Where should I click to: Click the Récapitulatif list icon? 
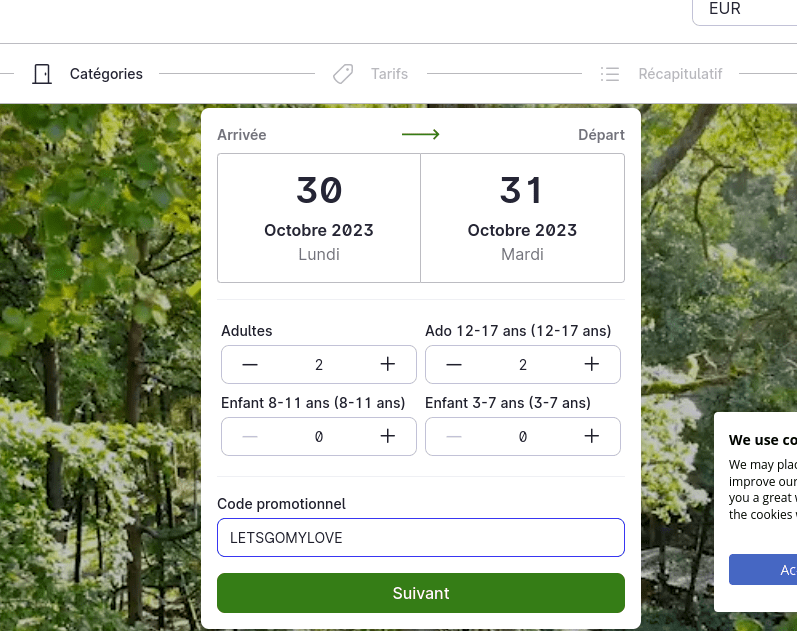(609, 74)
